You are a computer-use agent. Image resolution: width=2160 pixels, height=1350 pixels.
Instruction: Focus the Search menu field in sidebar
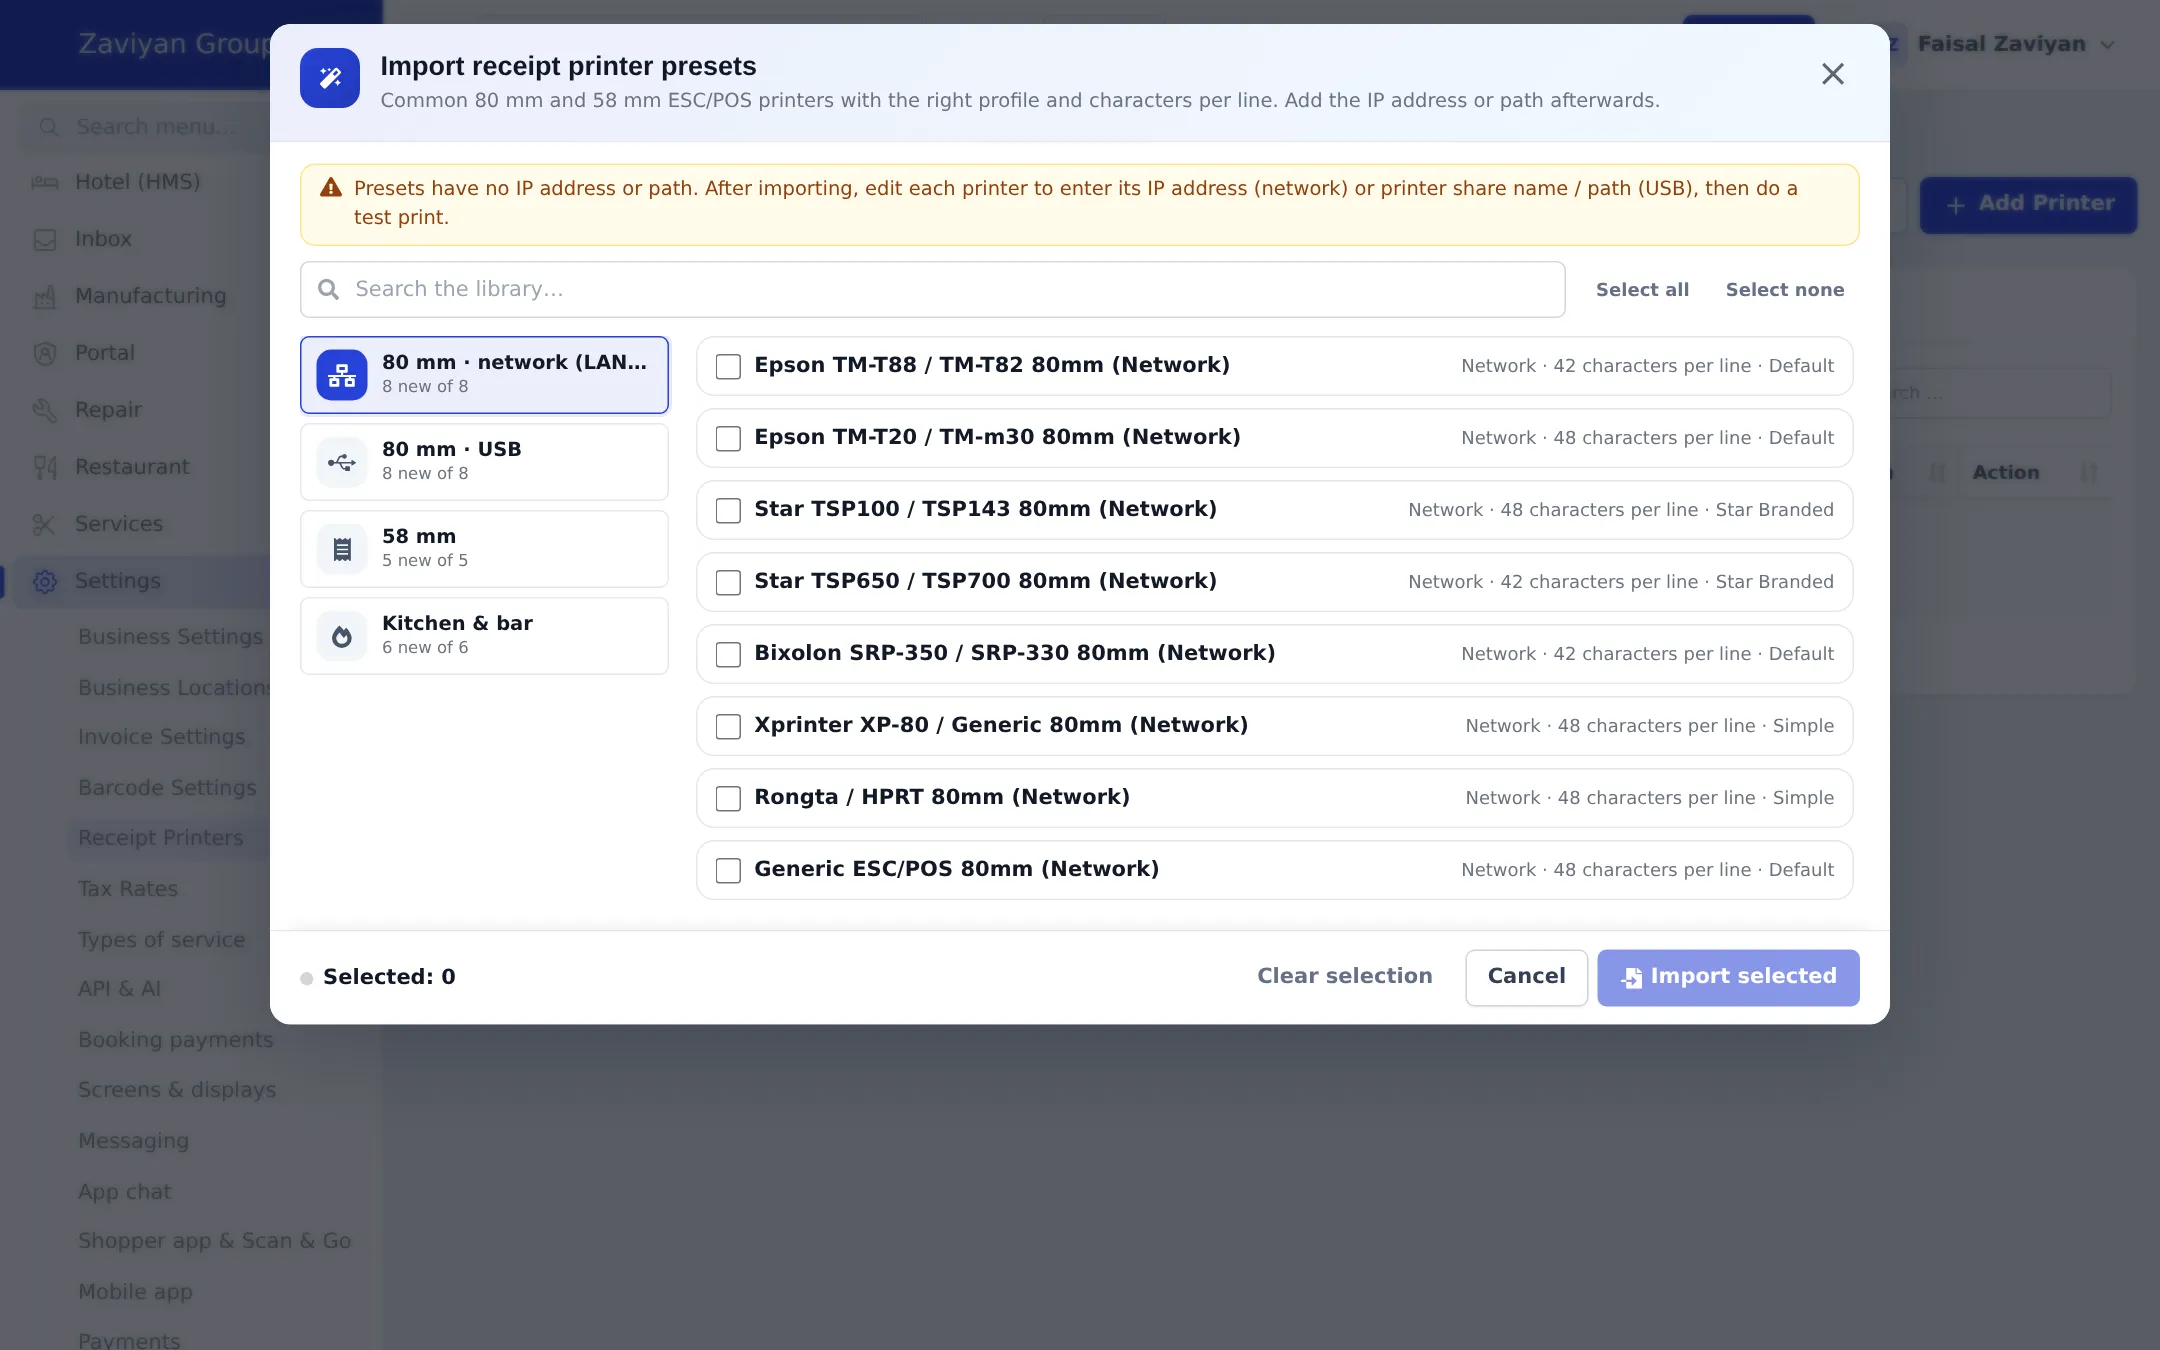pyautogui.click(x=145, y=127)
